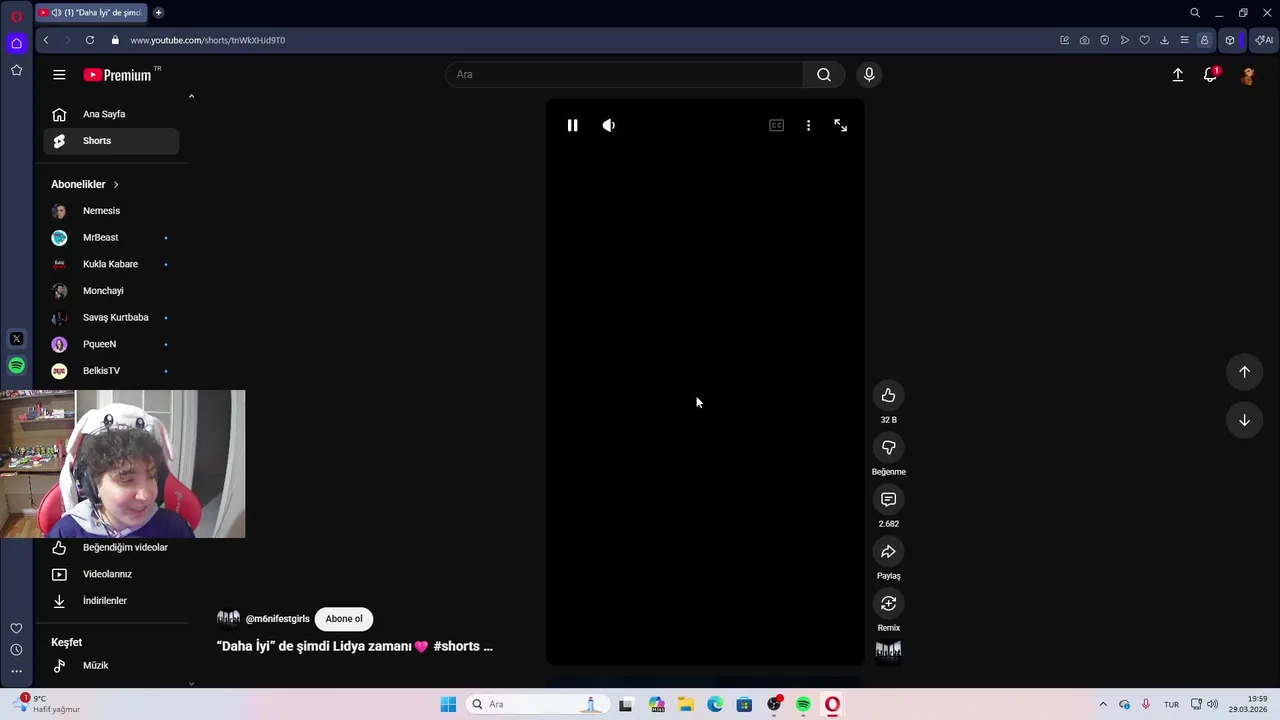Image resolution: width=1280 pixels, height=720 pixels.
Task: Open Opera tab search magnifier
Action: (x=1195, y=13)
